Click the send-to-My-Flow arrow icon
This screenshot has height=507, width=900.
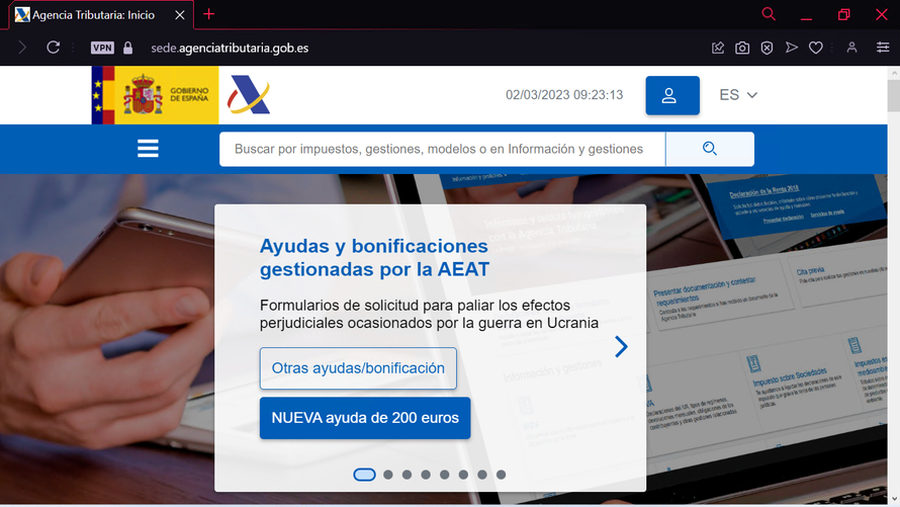coord(792,47)
